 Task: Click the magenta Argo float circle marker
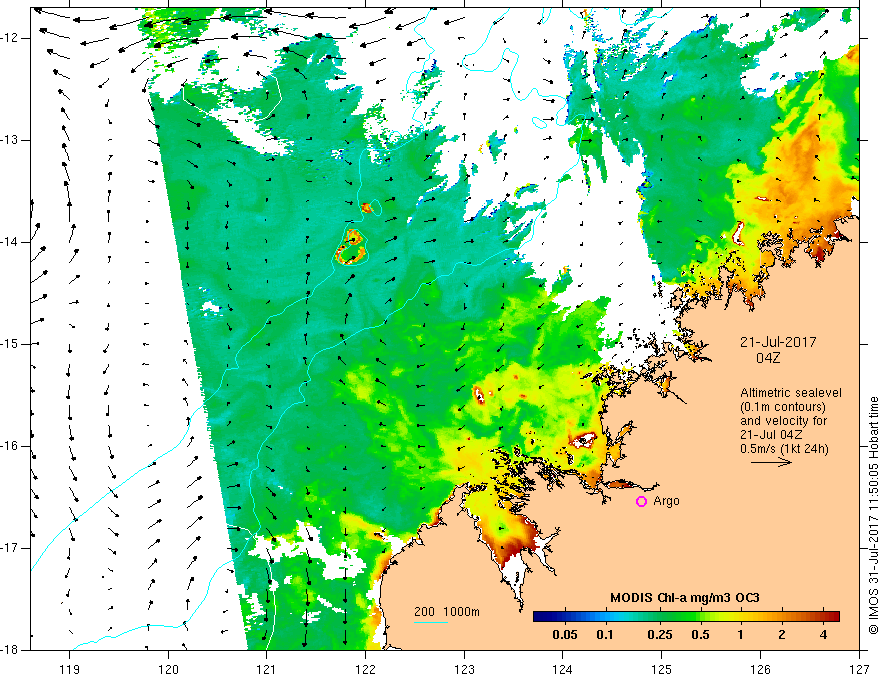641,501
